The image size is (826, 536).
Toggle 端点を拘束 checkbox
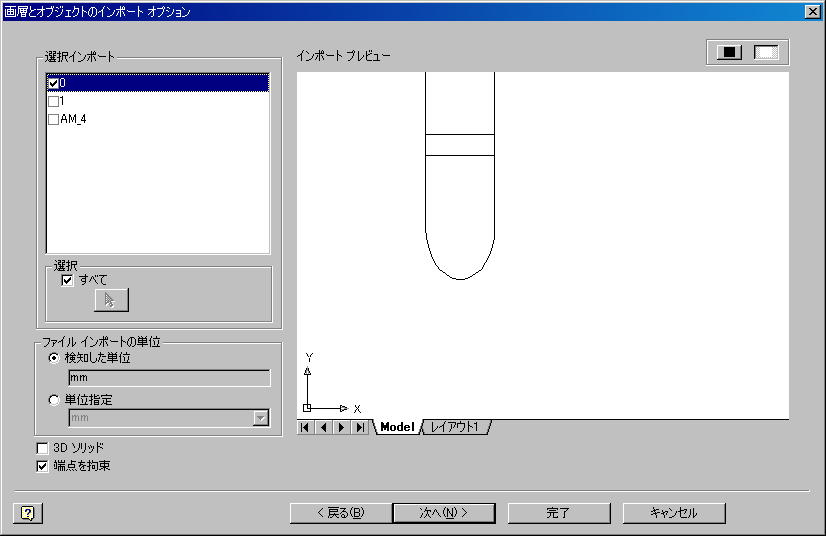42,466
